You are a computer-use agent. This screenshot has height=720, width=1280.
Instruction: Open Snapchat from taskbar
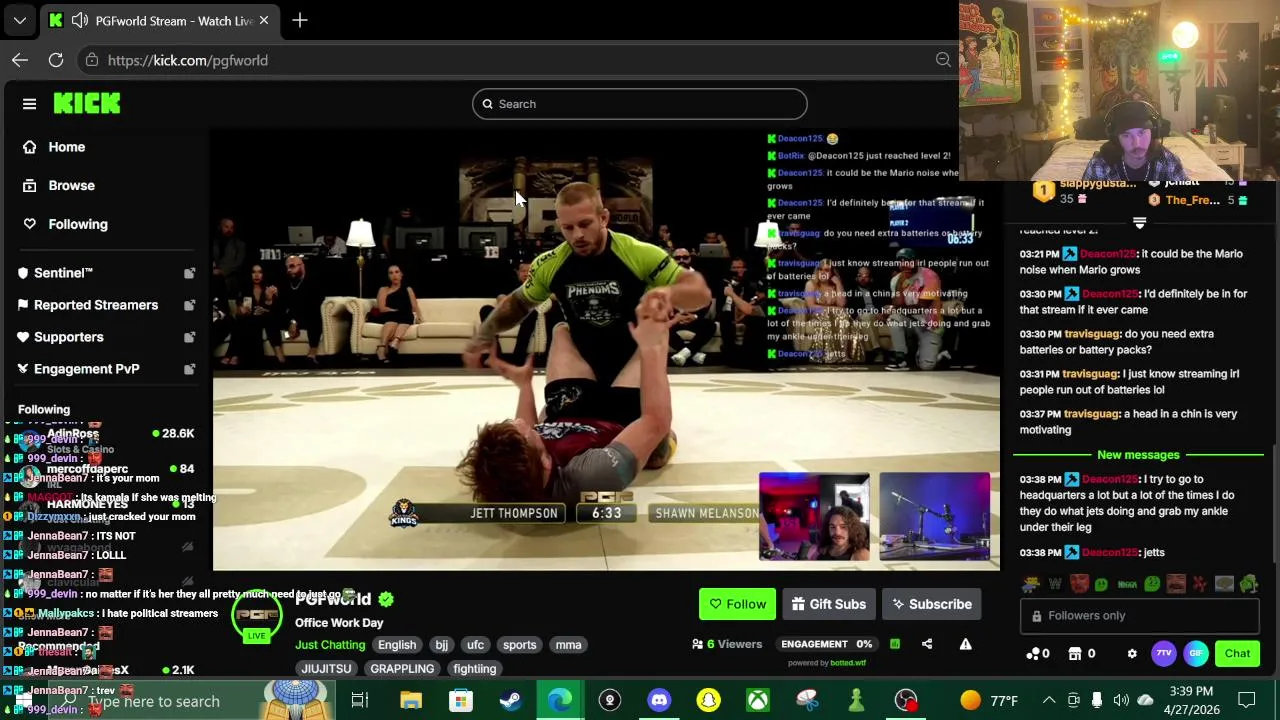(708, 700)
